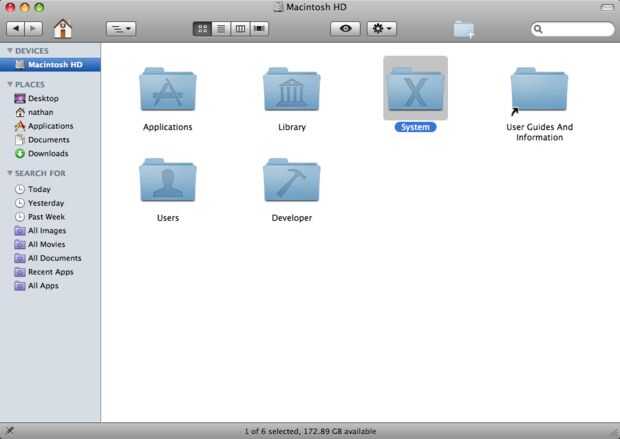The width and height of the screenshot is (620, 439).
Task: Go back with the left arrow button
Action: (x=16, y=28)
